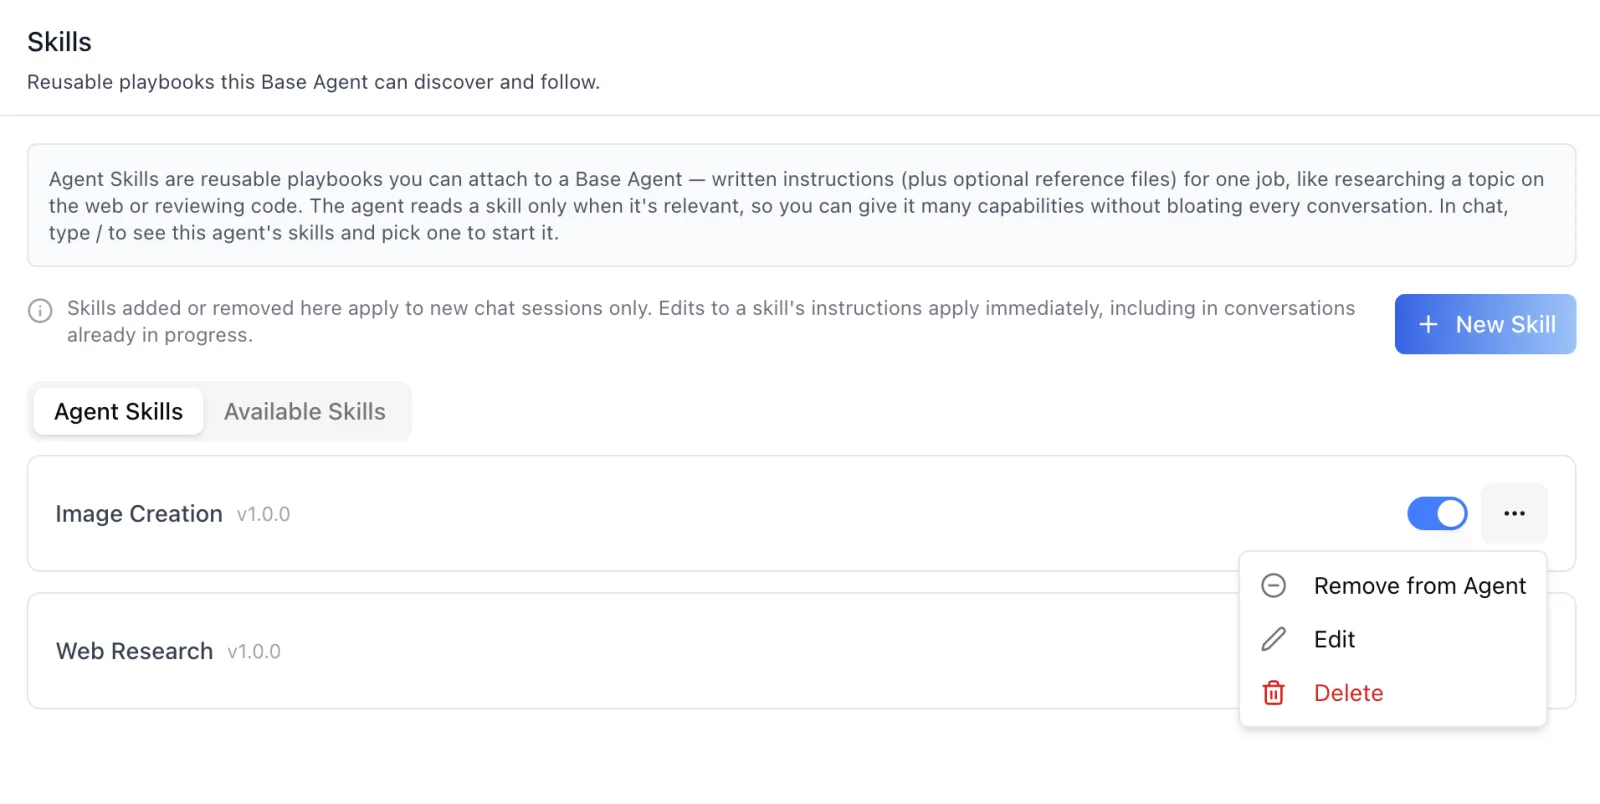Click the info circle icon beside skills note

(40, 310)
